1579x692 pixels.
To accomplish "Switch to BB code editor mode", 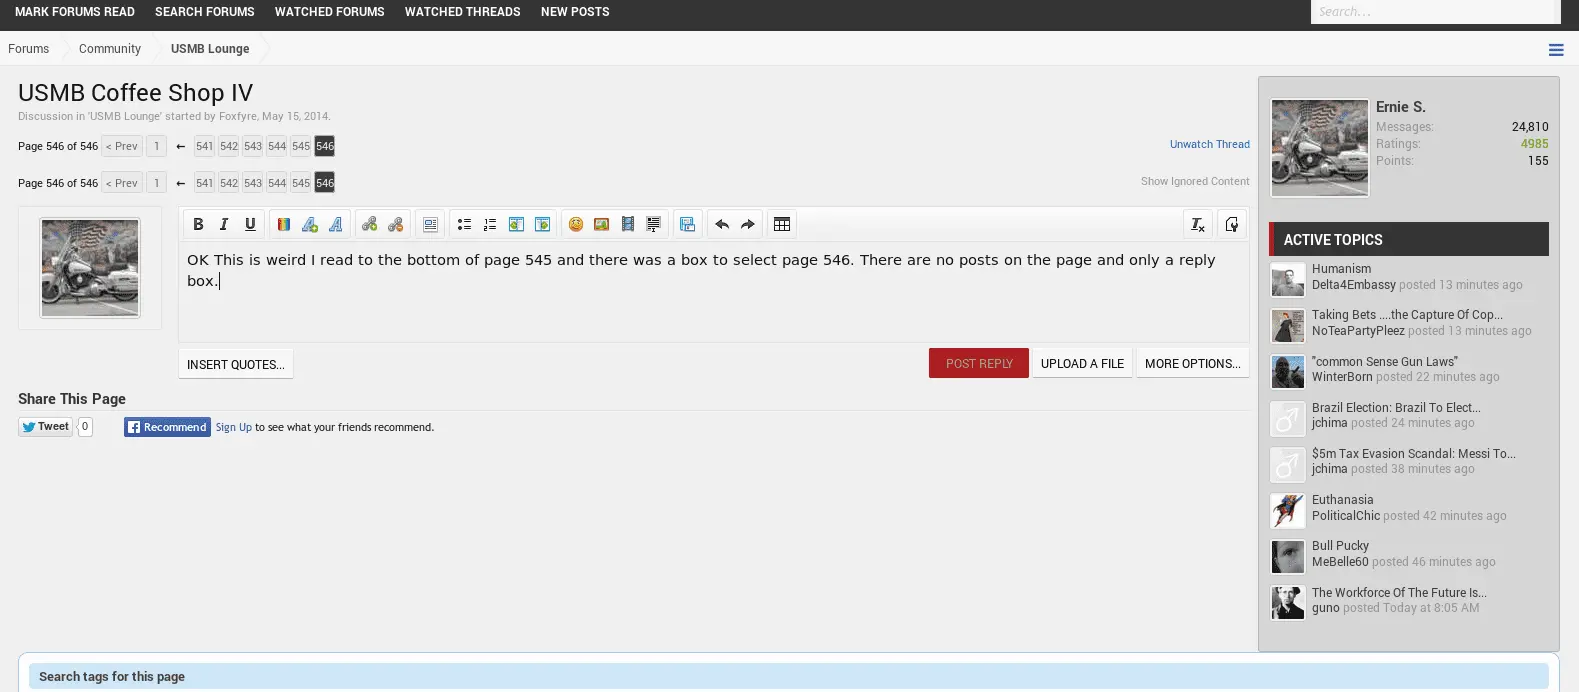I will coord(1232,224).
